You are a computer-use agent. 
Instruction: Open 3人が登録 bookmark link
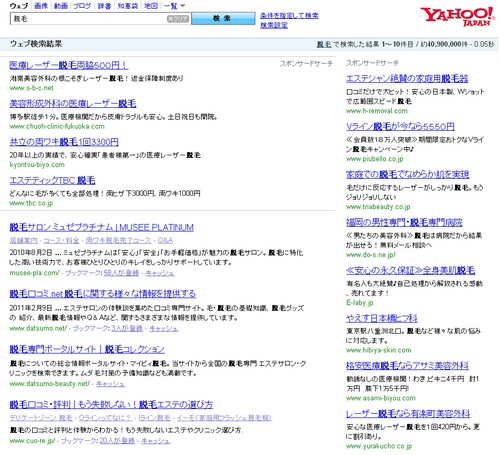127,328
